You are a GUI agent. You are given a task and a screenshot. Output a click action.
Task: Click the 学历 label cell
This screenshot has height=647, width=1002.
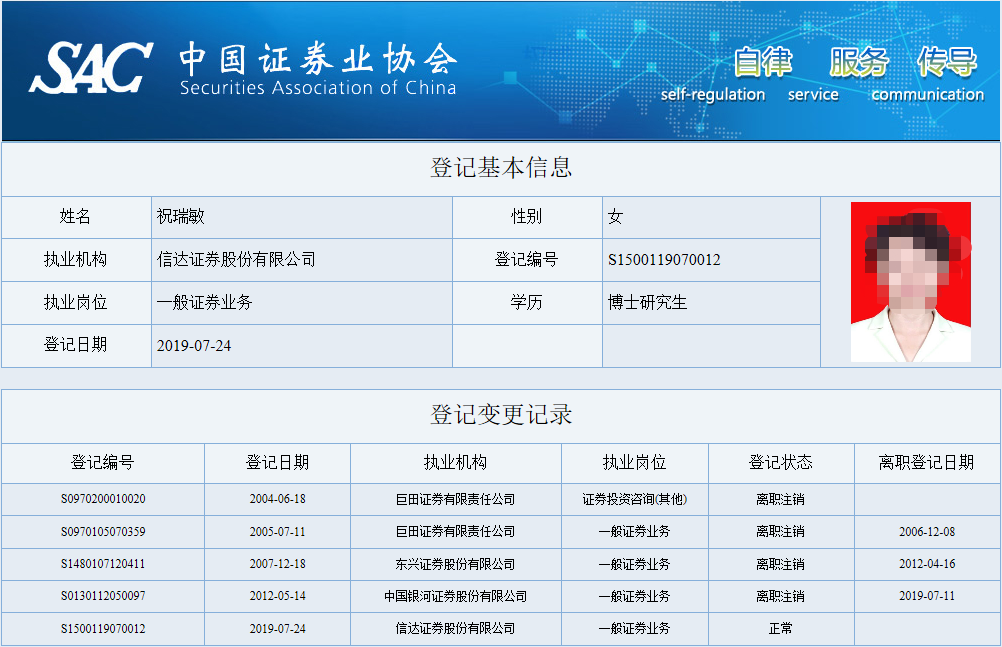527,302
